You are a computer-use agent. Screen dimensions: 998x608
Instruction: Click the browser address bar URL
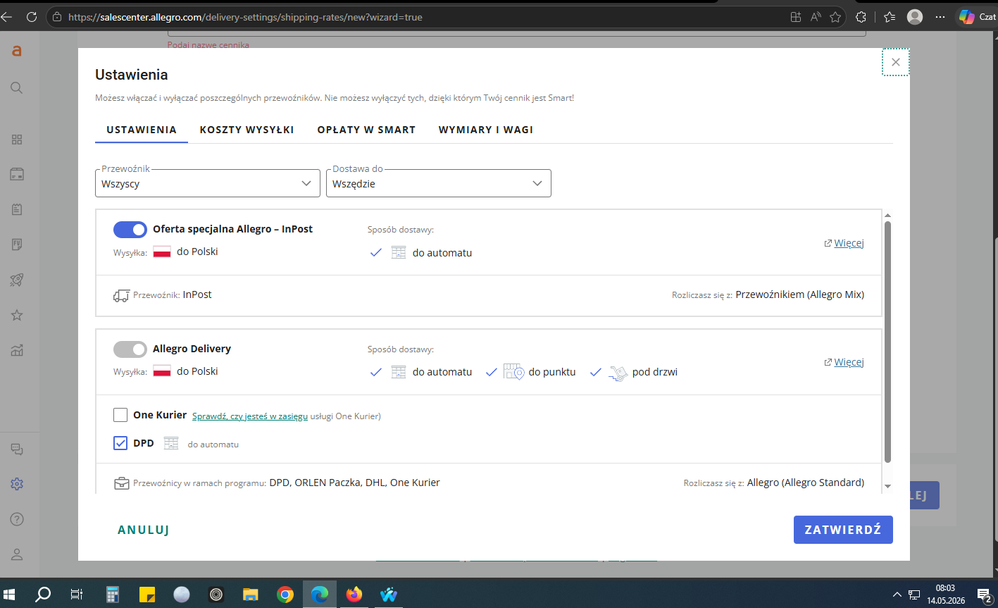pyautogui.click(x=245, y=17)
